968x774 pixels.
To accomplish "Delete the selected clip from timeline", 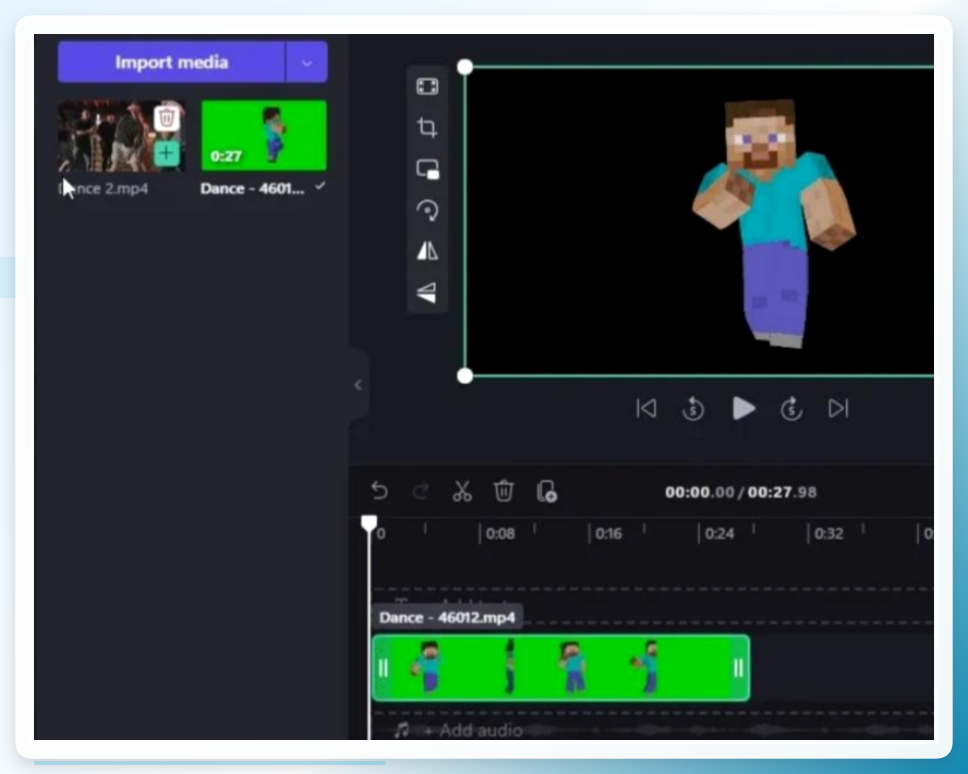I will pyautogui.click(x=504, y=491).
